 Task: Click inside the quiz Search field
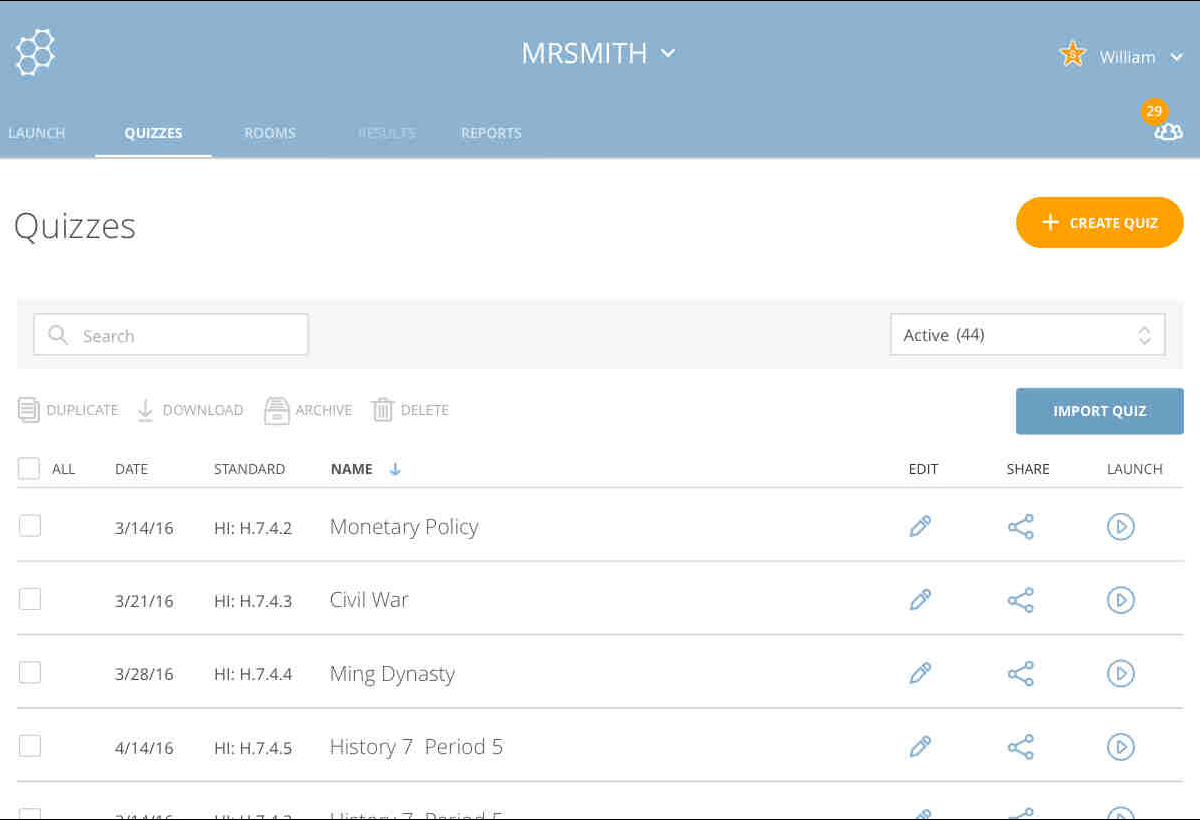(171, 335)
